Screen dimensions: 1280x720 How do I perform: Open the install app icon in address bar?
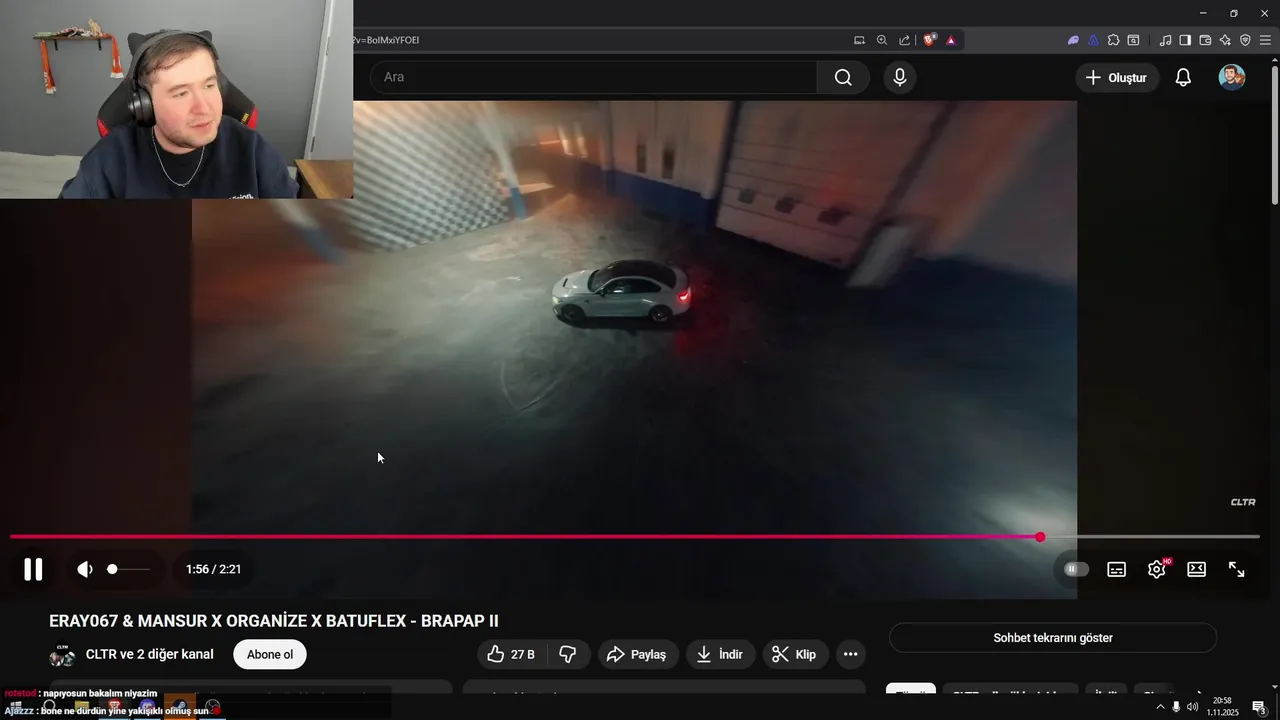(x=859, y=40)
